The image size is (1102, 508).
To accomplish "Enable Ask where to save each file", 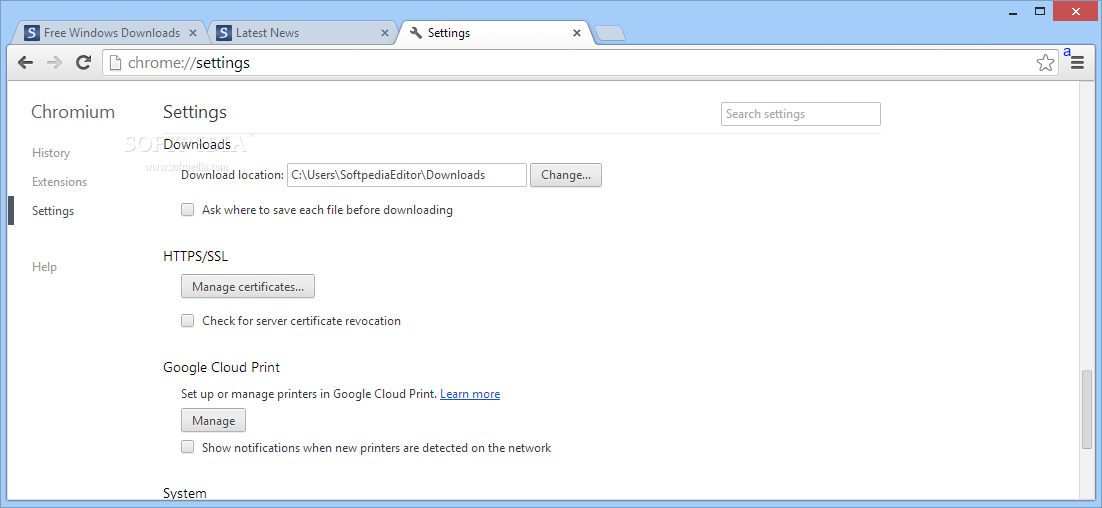I will pyautogui.click(x=187, y=209).
